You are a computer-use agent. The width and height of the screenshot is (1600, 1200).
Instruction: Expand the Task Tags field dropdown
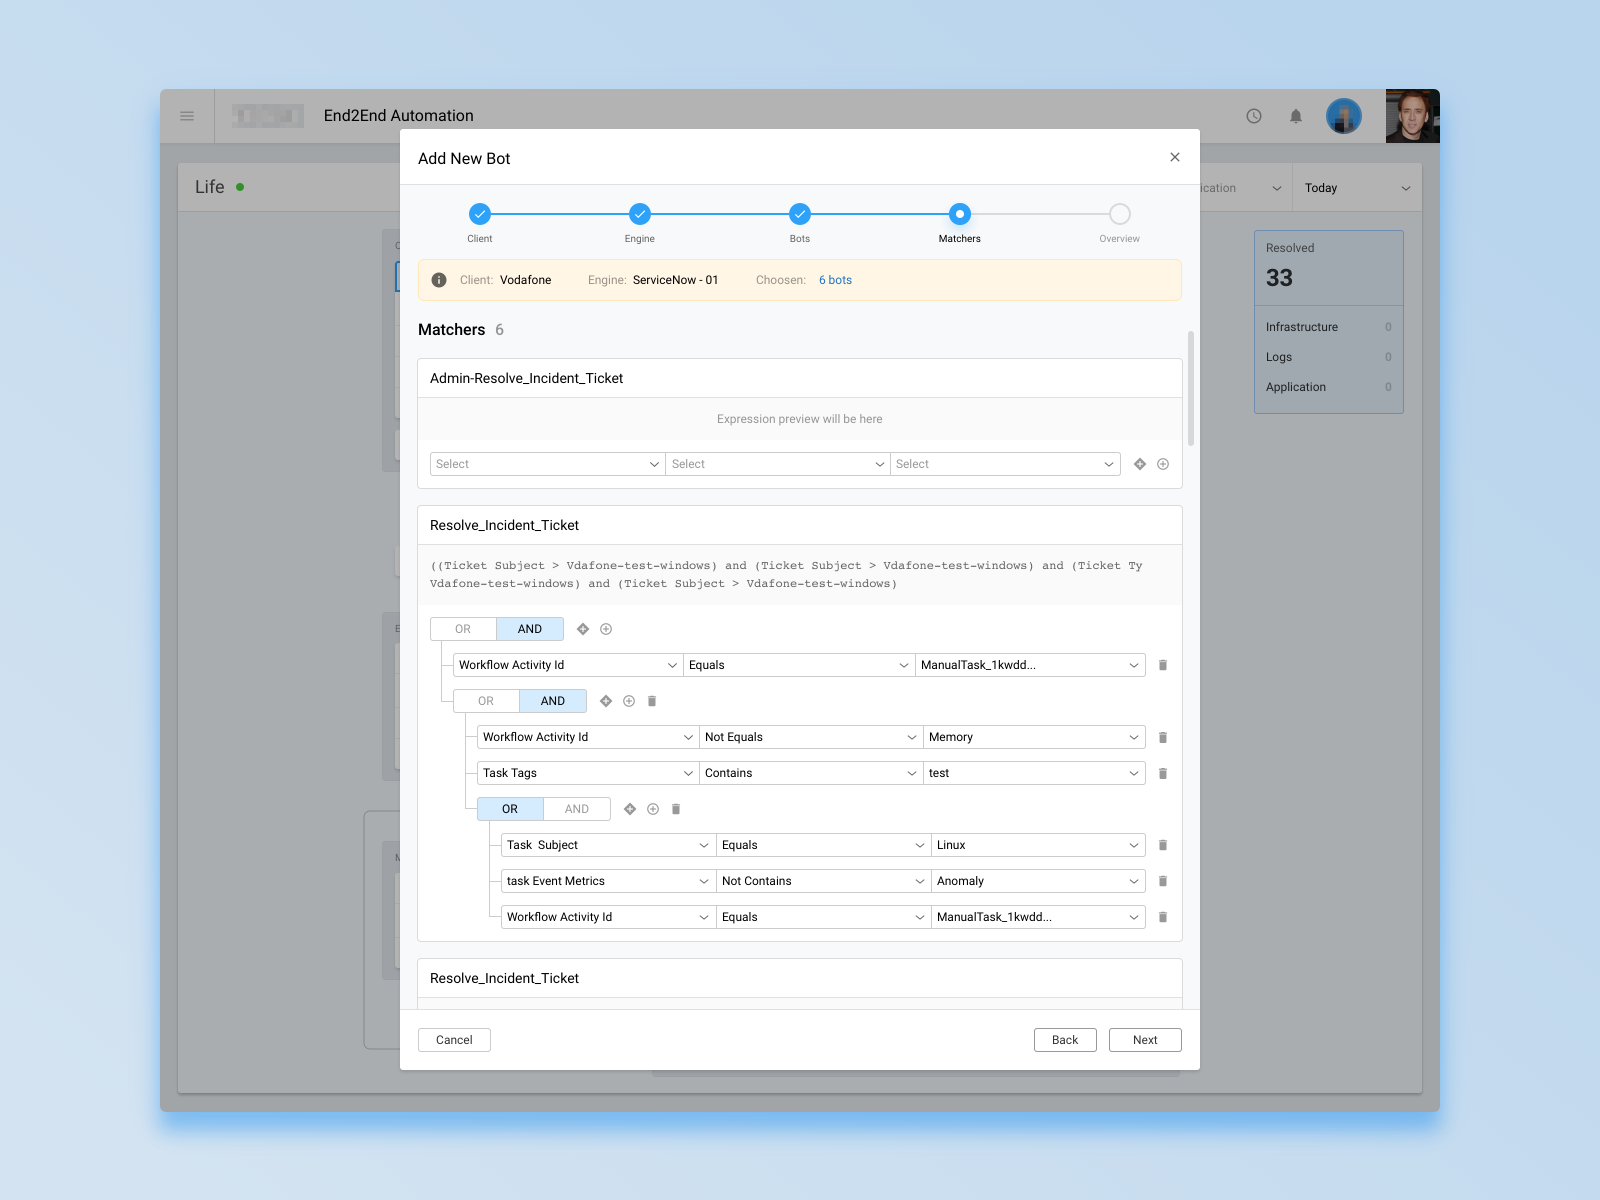click(x=587, y=773)
